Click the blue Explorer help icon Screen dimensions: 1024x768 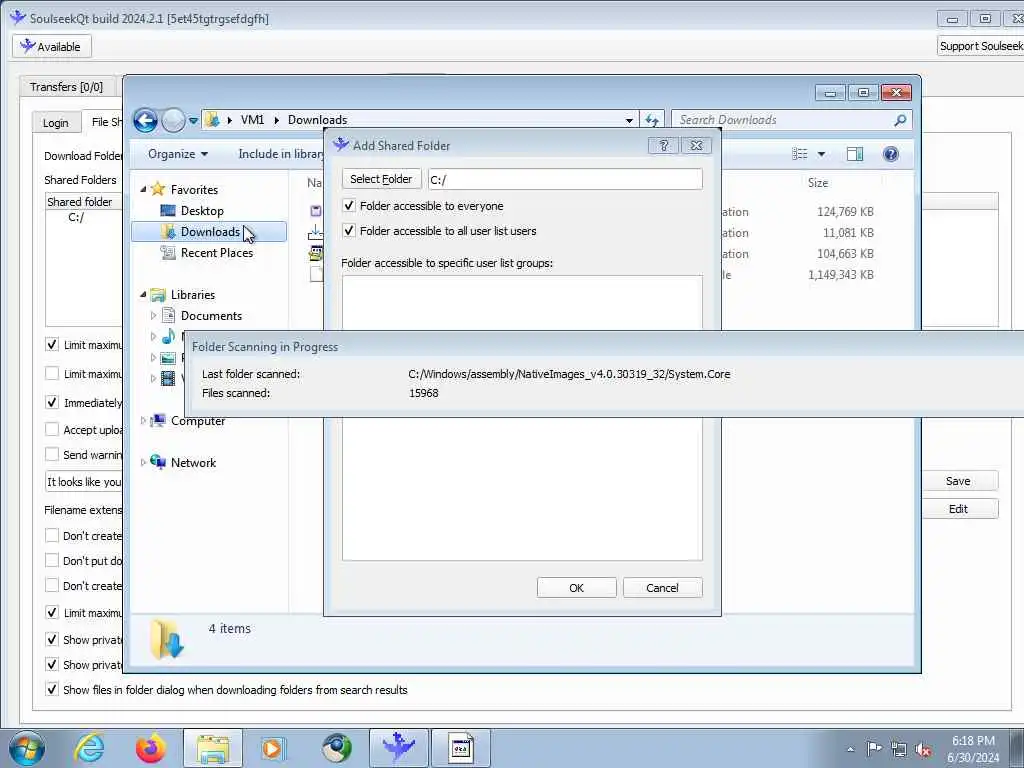pyautogui.click(x=890, y=154)
